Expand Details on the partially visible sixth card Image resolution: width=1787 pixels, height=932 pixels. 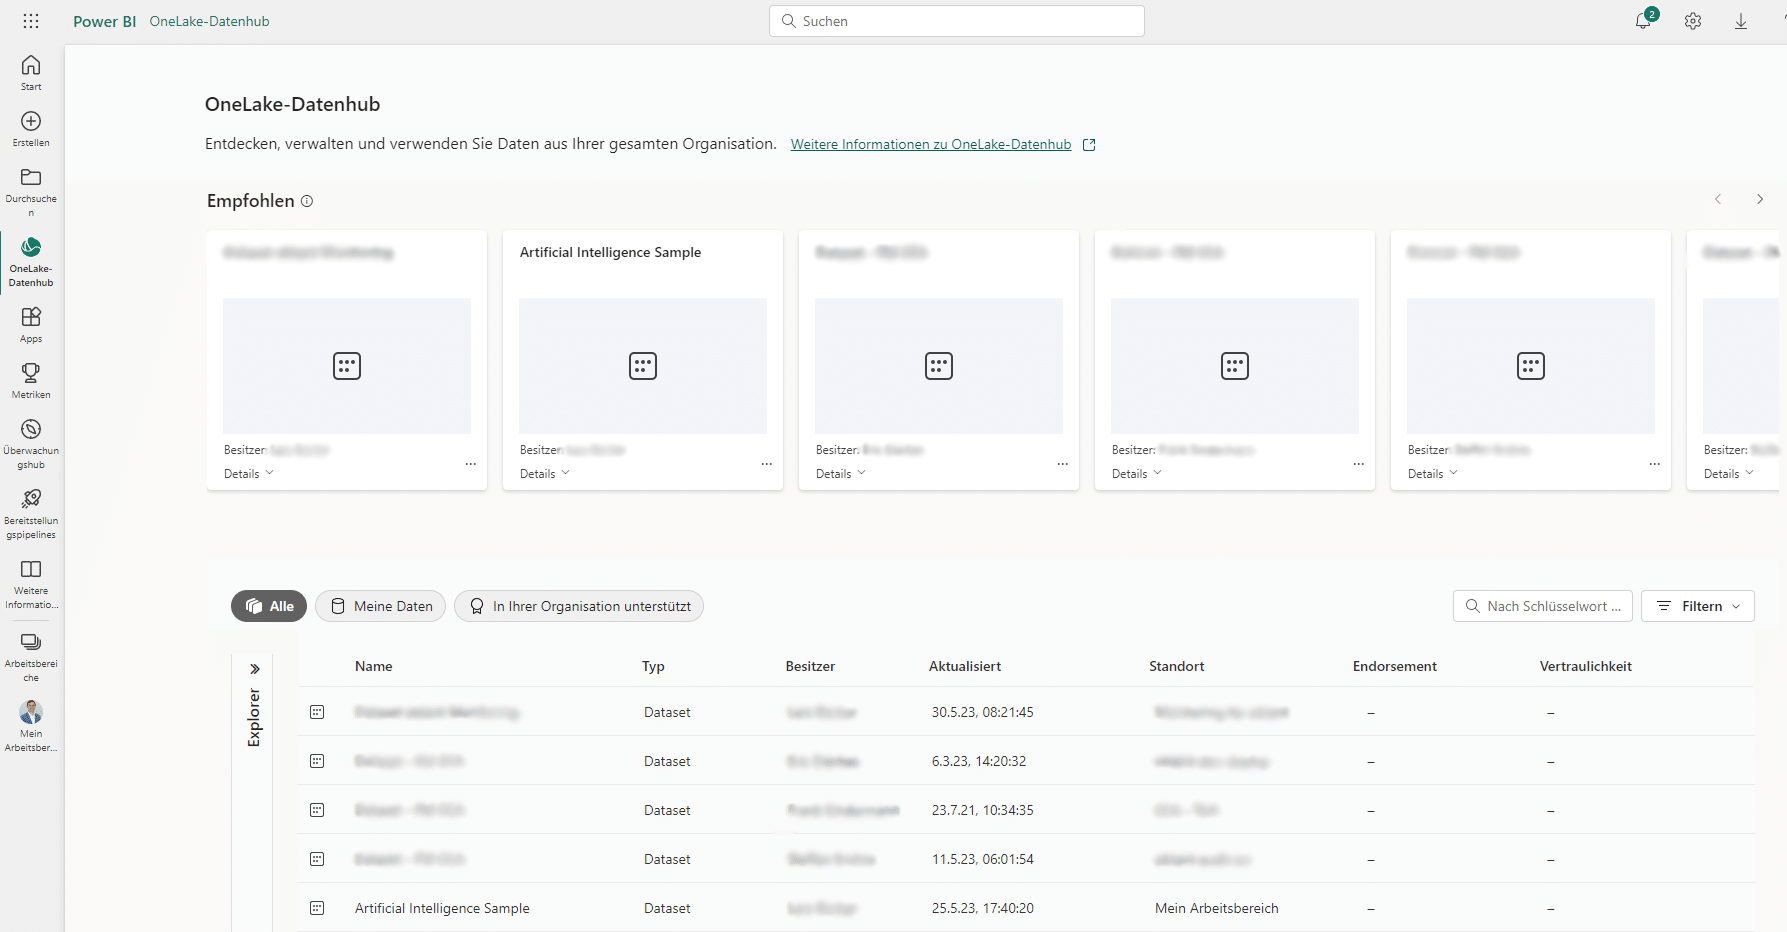[x=1729, y=474]
